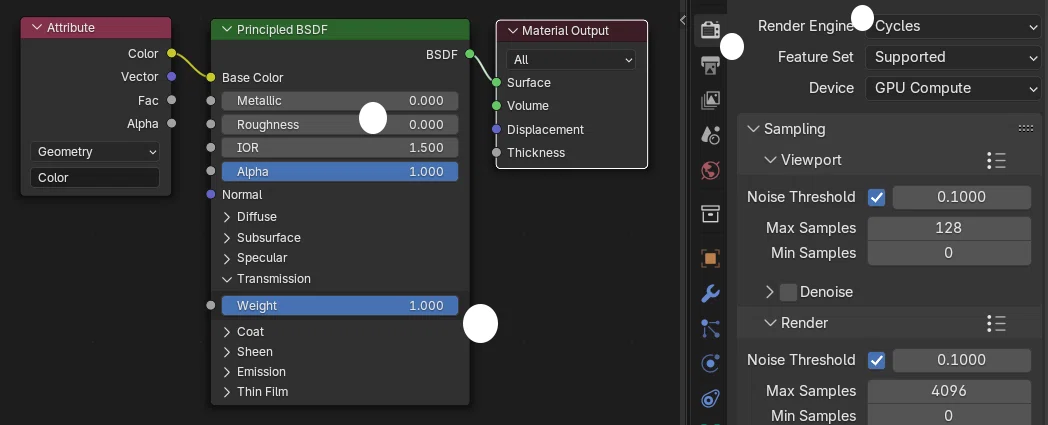This screenshot has width=1048, height=425.
Task: Open the View Layer properties tab
Action: pos(710,100)
